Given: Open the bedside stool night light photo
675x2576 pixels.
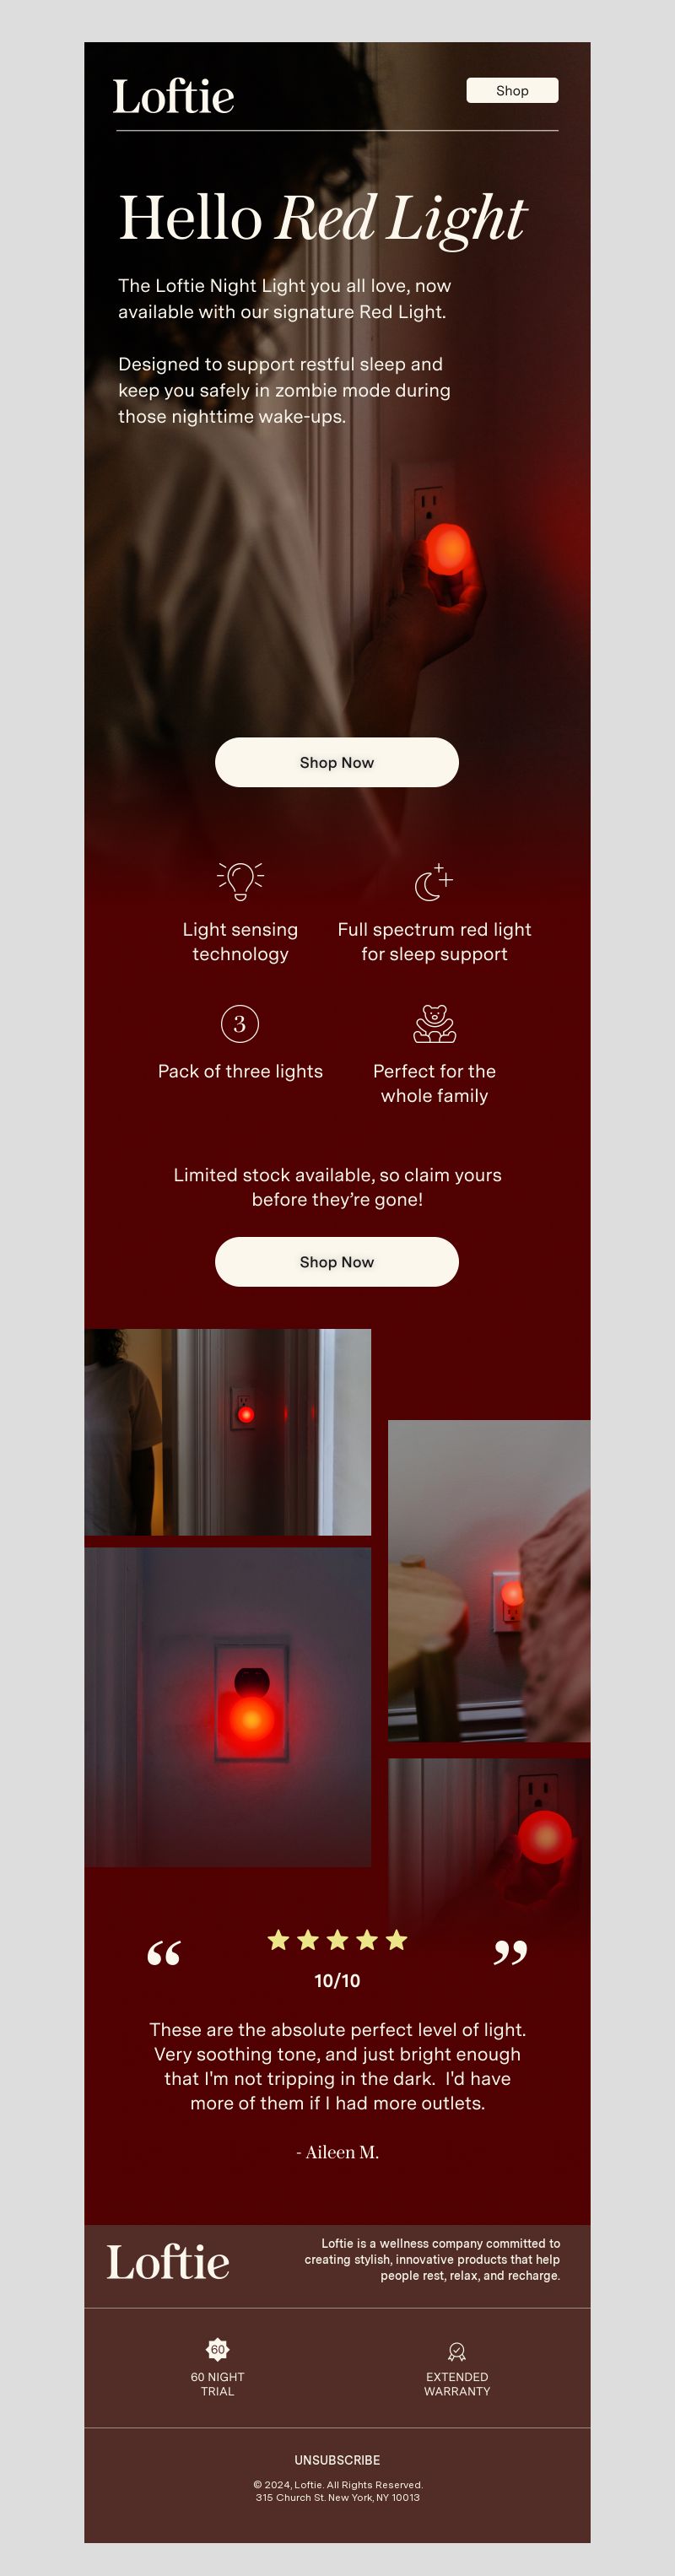Looking at the screenshot, I should click(x=489, y=1581).
